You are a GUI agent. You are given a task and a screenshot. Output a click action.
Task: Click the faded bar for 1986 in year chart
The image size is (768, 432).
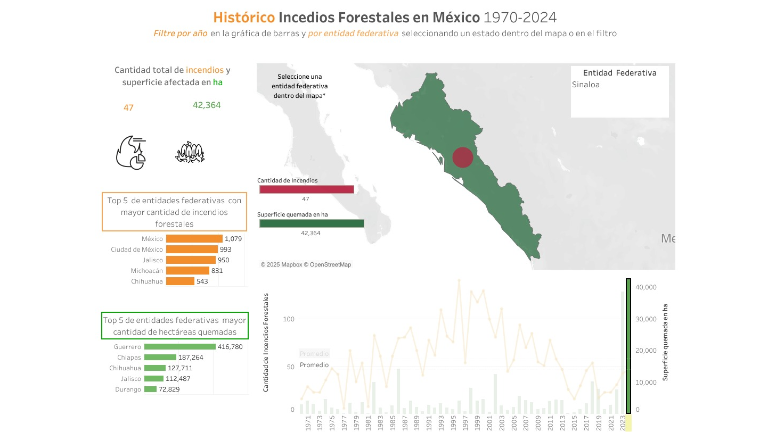pyautogui.click(x=398, y=391)
